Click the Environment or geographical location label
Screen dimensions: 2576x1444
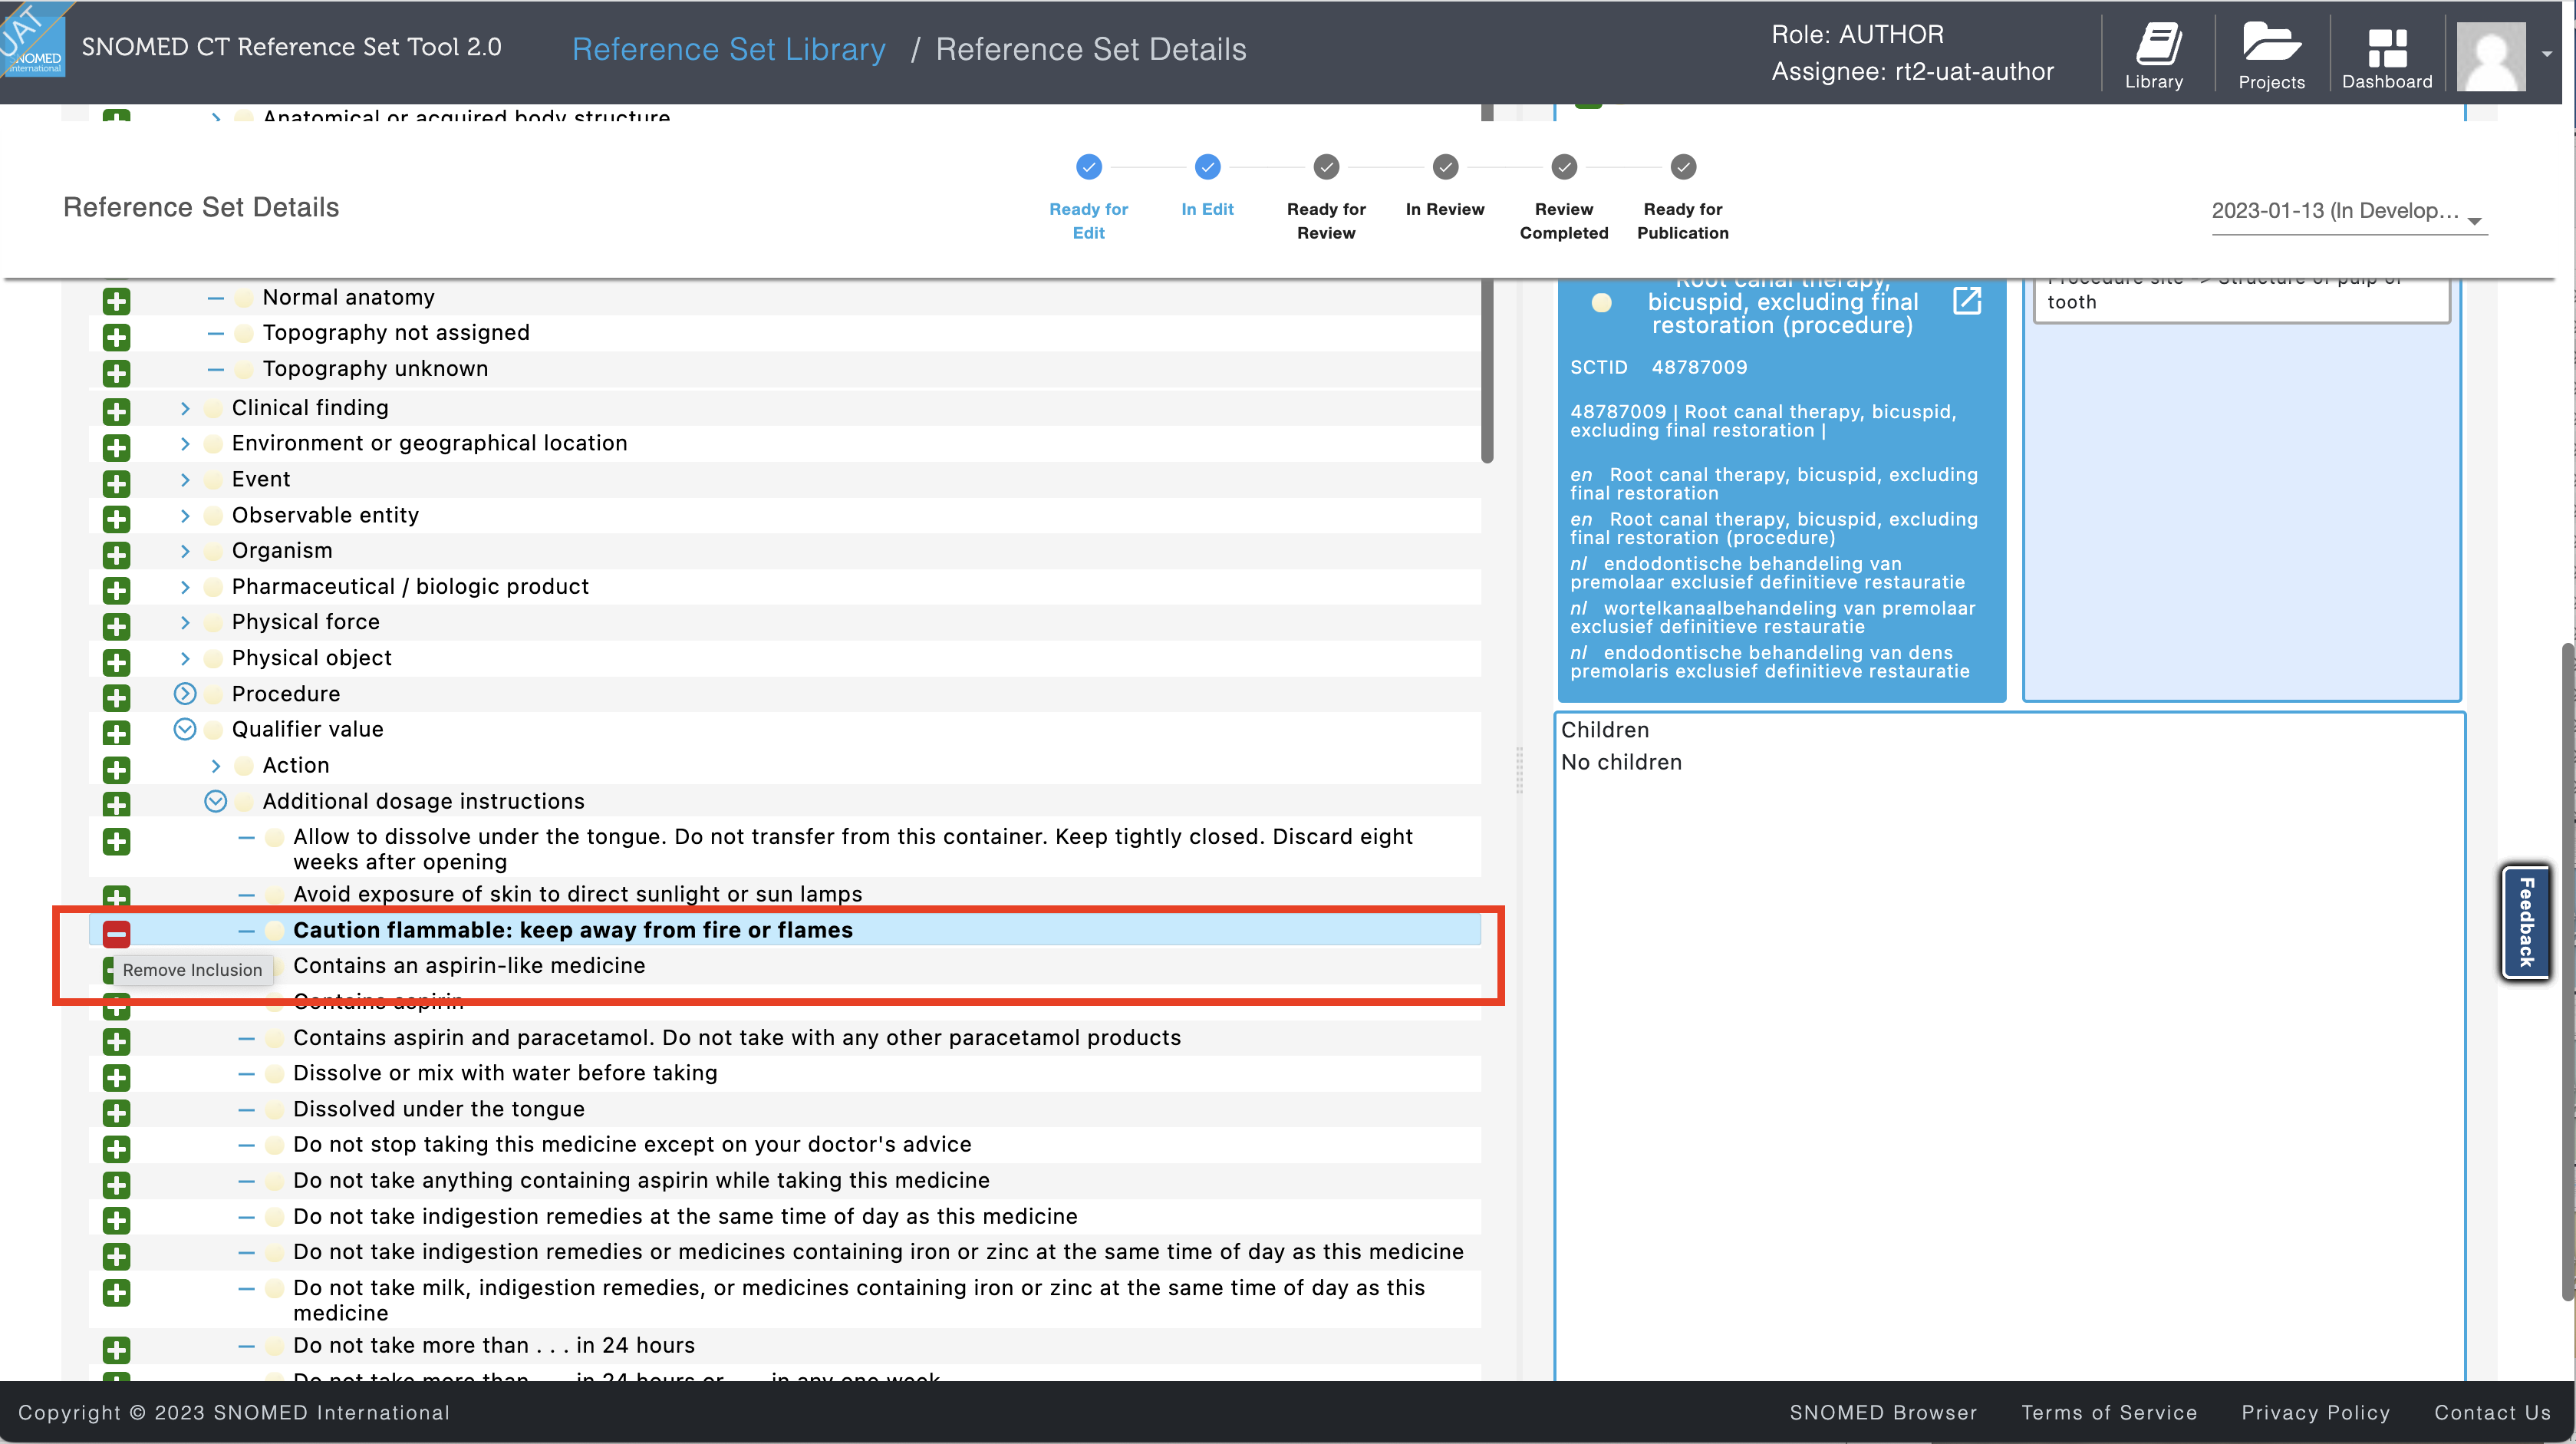[429, 443]
